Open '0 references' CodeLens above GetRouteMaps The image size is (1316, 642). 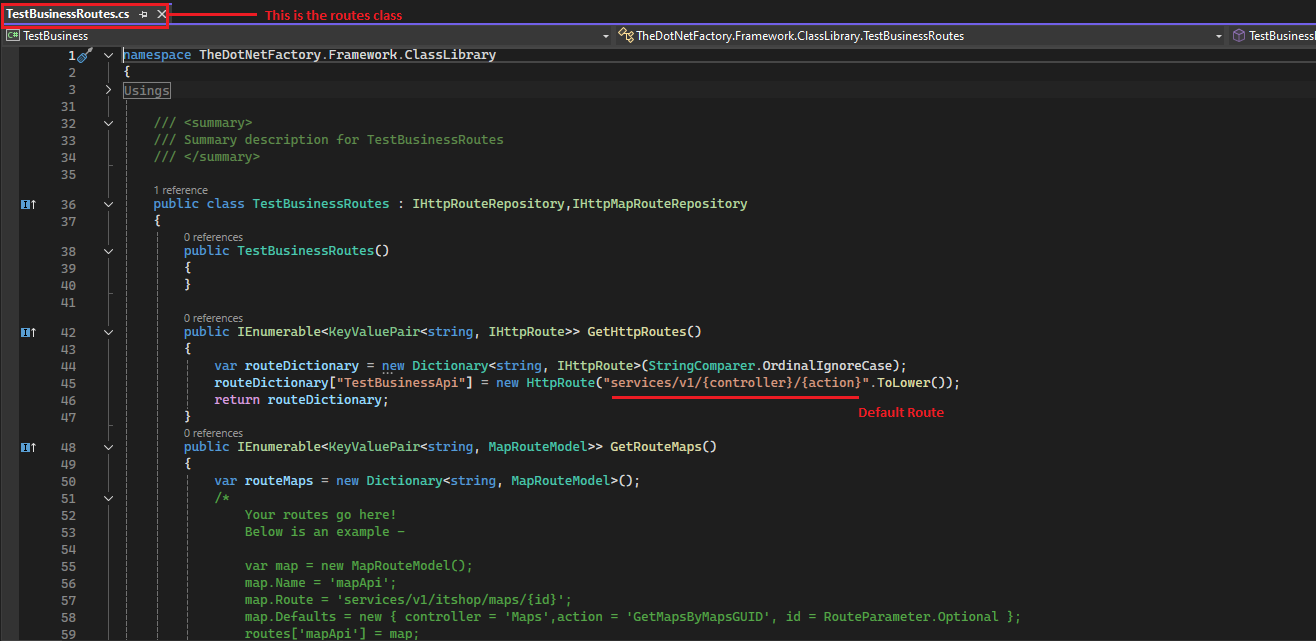click(214, 433)
